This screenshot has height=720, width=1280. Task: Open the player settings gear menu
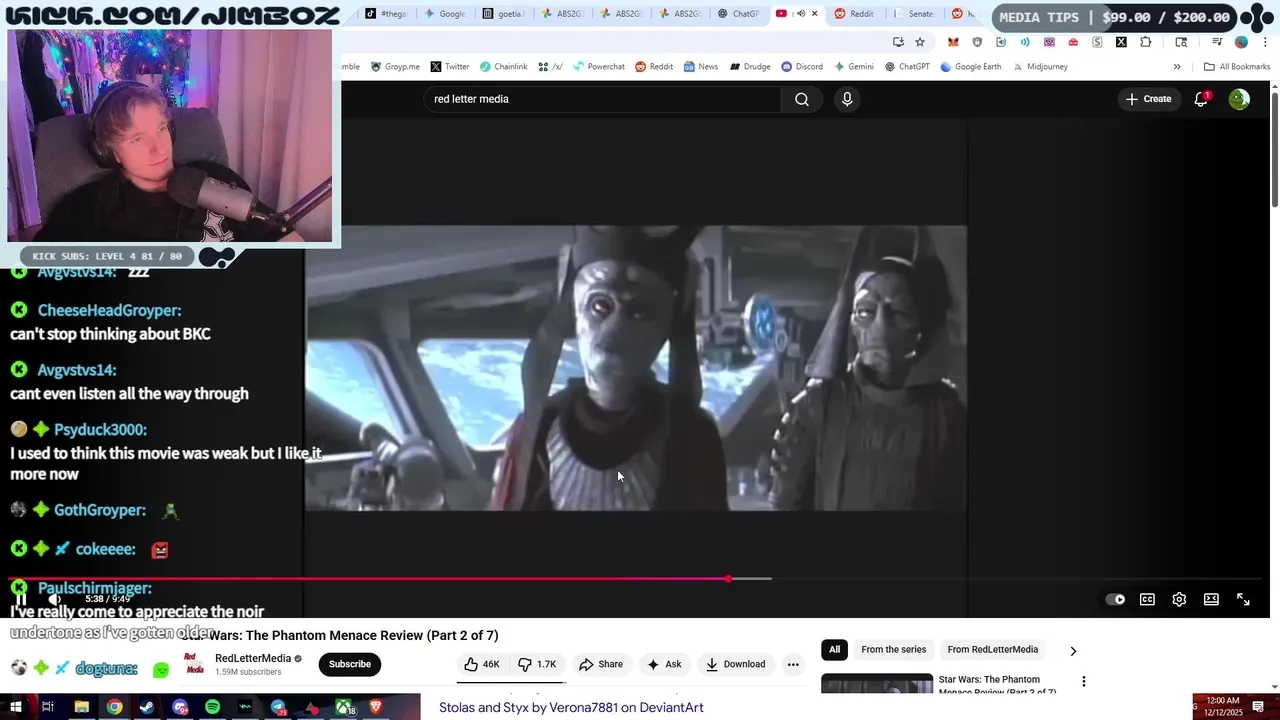pos(1179,599)
